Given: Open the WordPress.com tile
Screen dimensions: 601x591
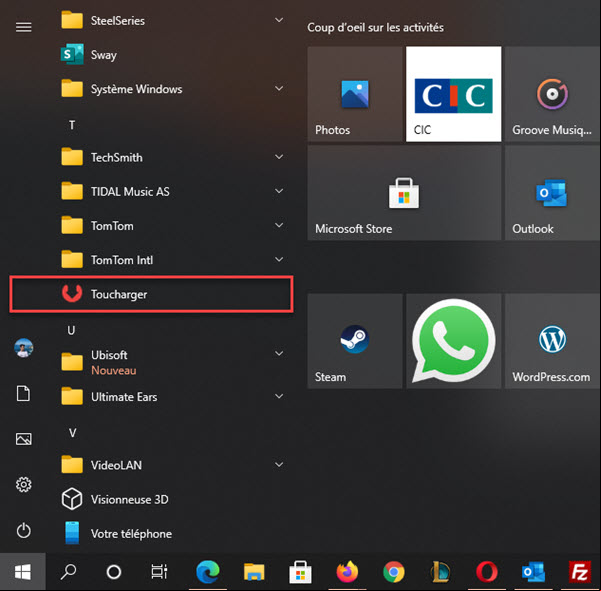Looking at the screenshot, I should (552, 341).
